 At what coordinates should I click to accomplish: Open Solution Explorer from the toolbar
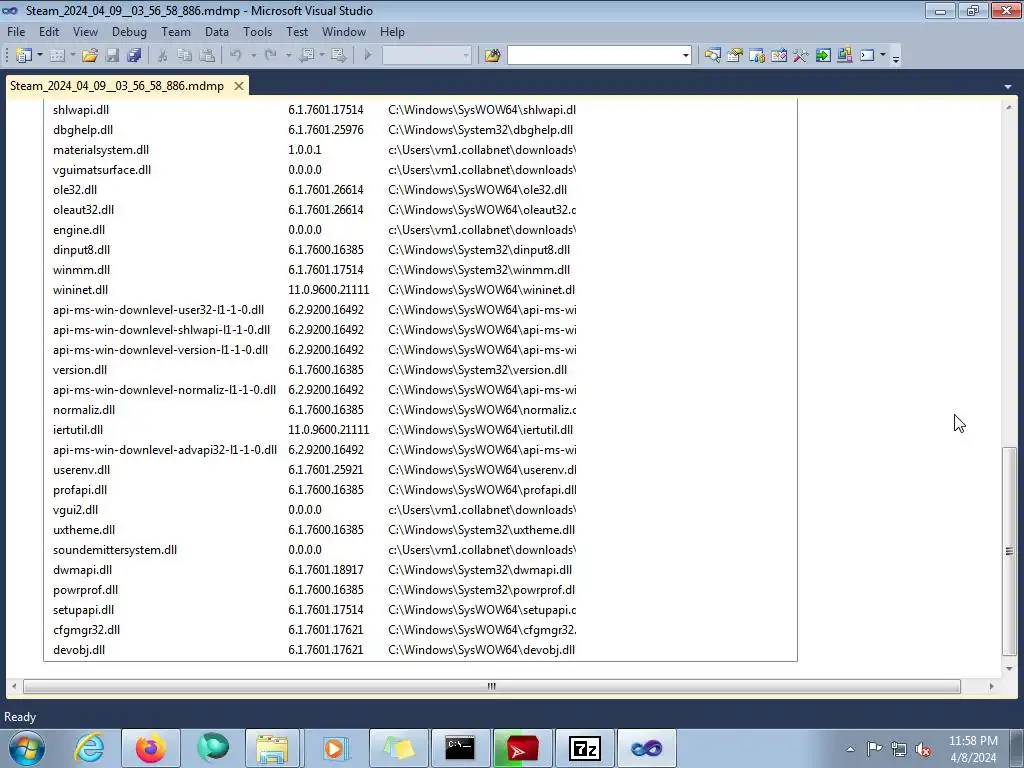[712, 56]
